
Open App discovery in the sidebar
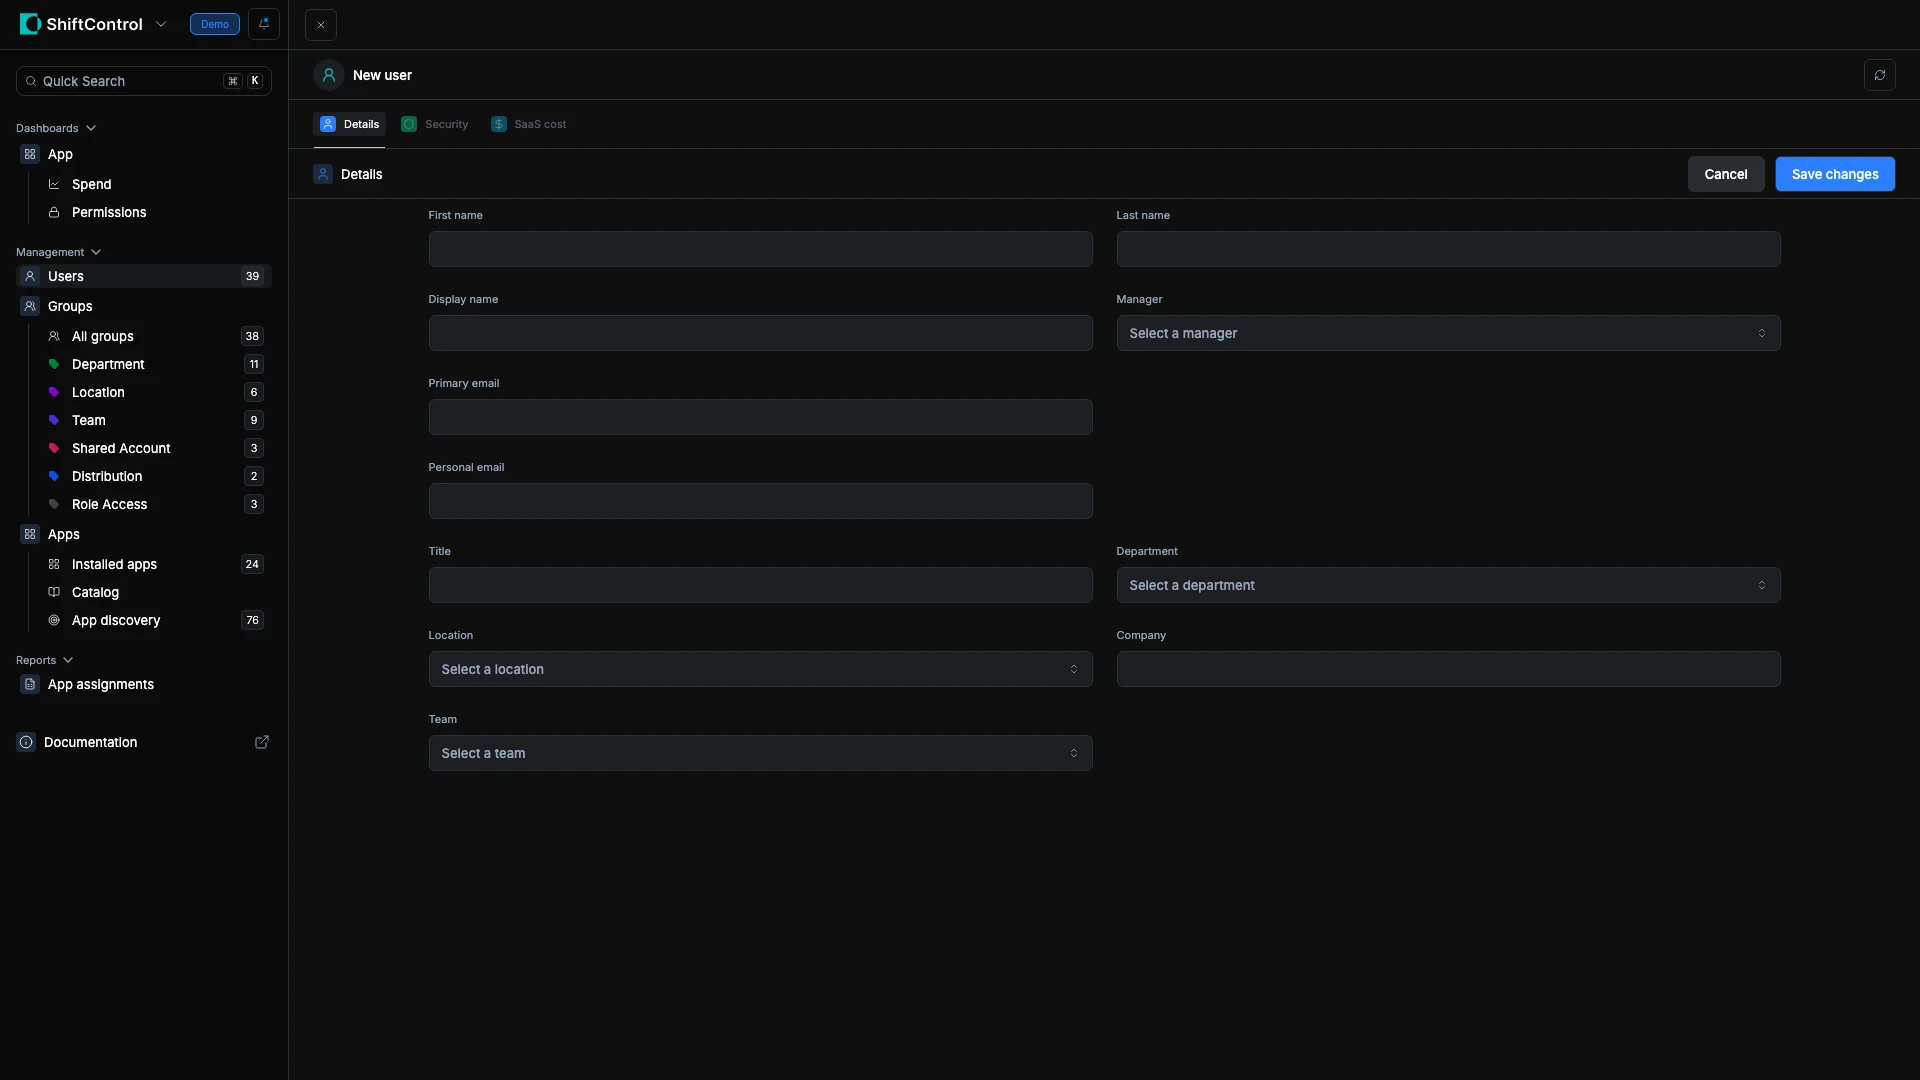115,621
